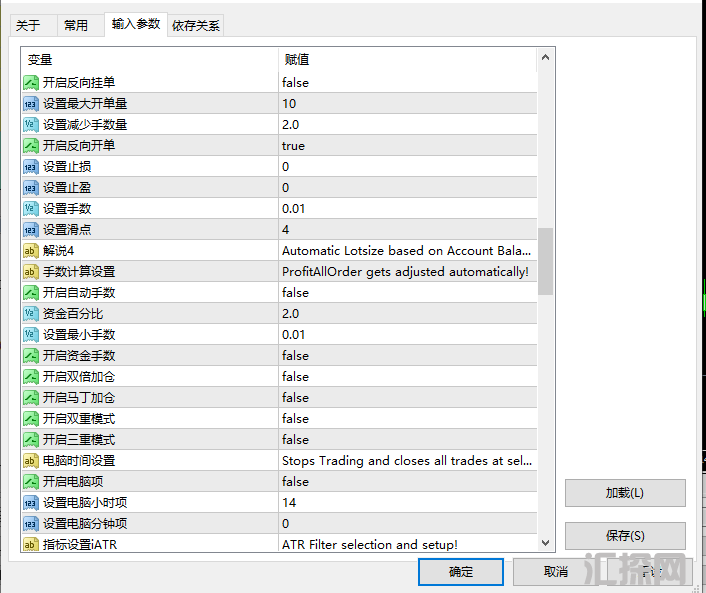Switch to the 常用 tab
The width and height of the screenshot is (706, 593).
(x=76, y=25)
